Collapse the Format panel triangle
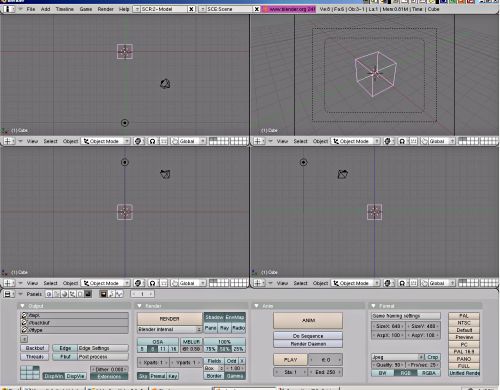 tap(373, 306)
